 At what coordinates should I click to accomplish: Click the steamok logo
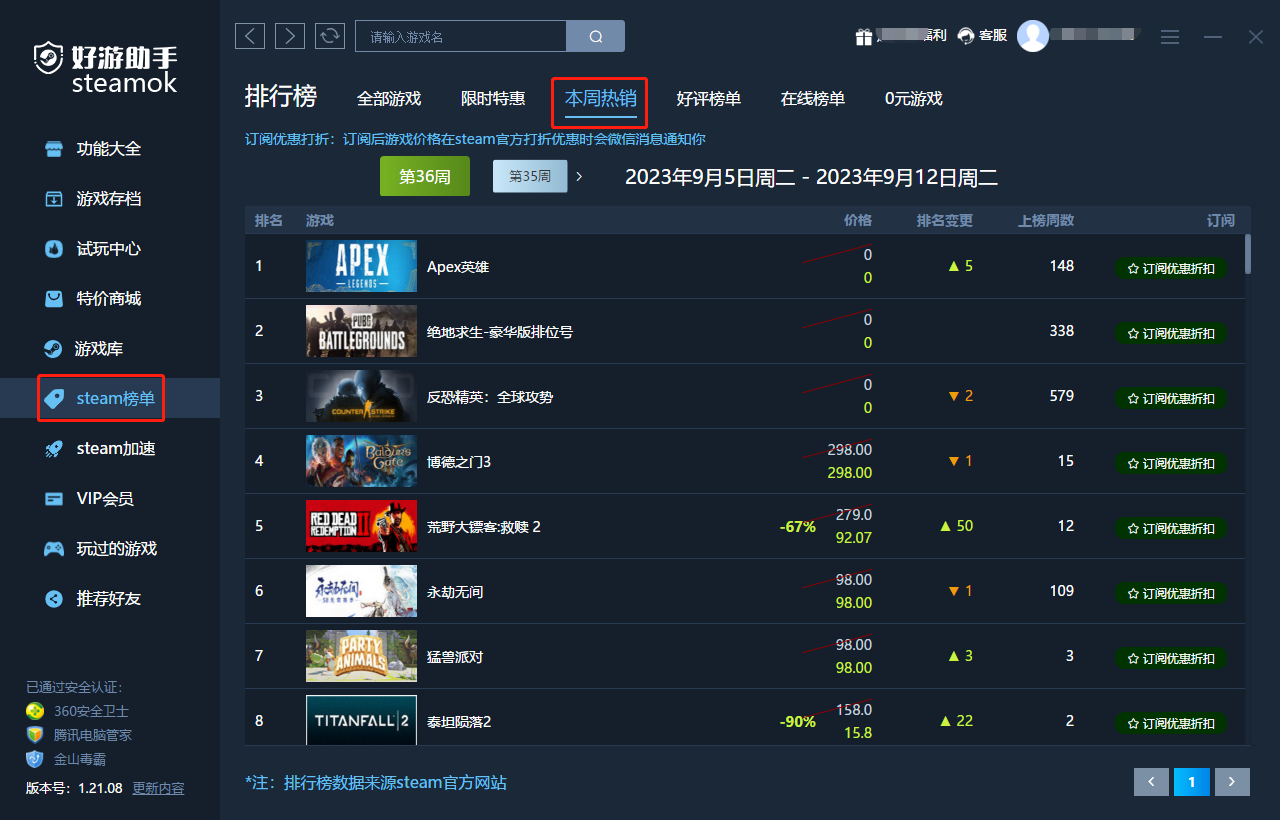click(104, 67)
